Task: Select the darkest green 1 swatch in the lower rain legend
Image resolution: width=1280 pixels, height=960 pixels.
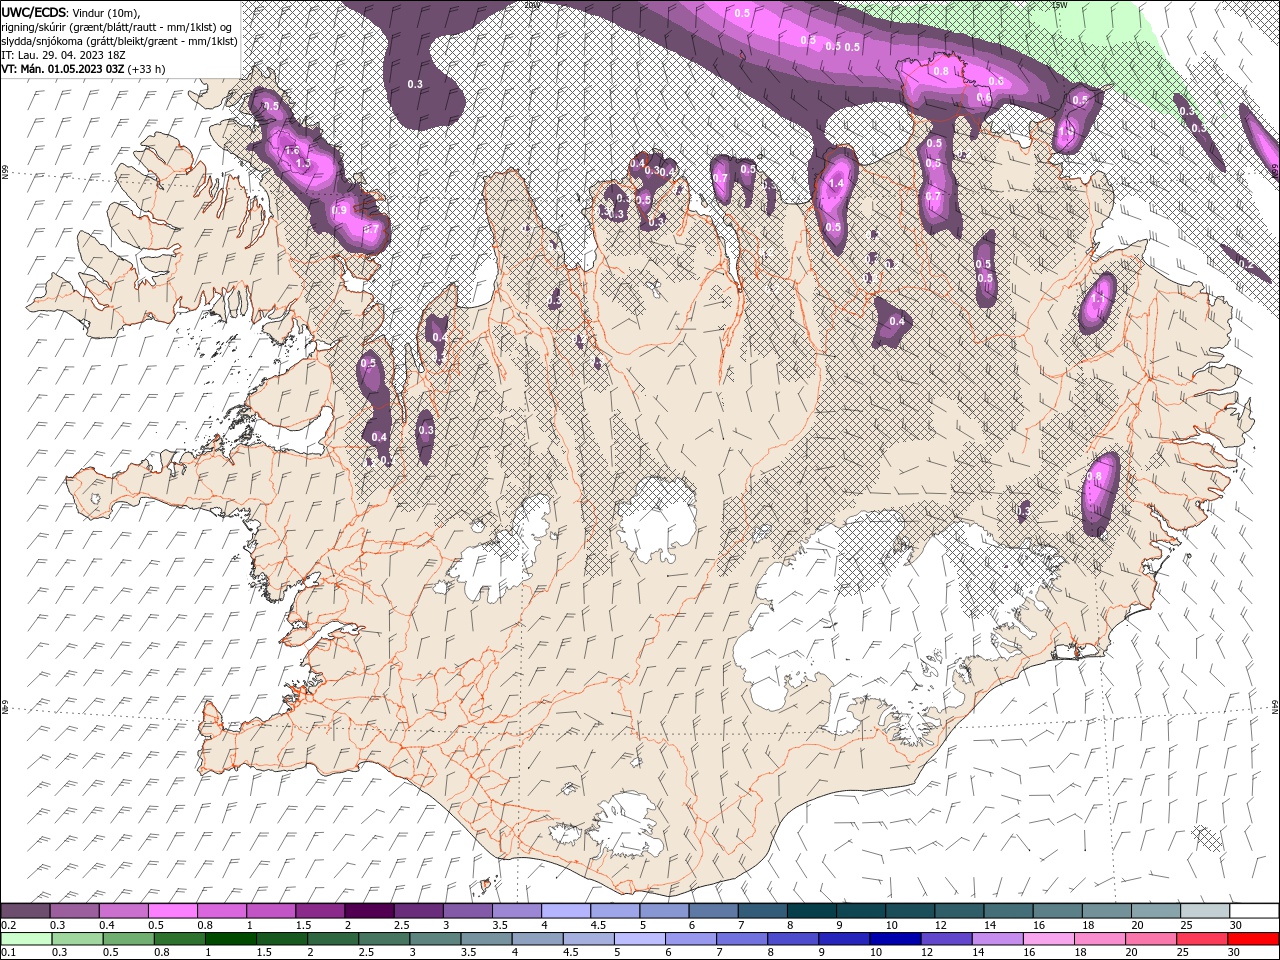Action: [230, 939]
